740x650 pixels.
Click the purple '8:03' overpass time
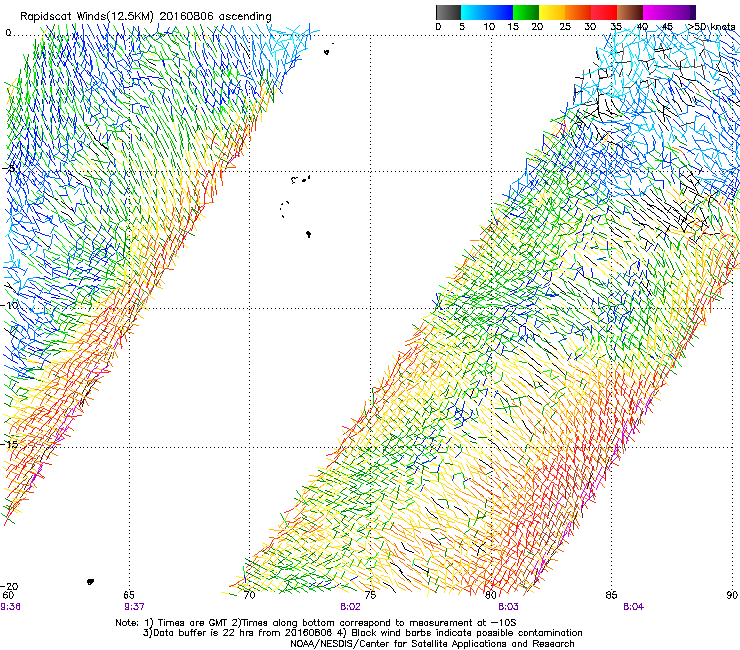coord(508,607)
